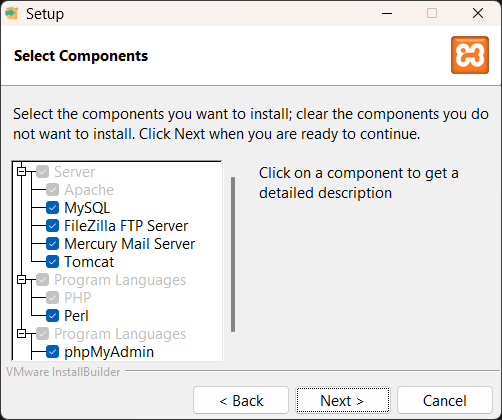
Task: Continue with the Next button
Action: click(x=343, y=400)
